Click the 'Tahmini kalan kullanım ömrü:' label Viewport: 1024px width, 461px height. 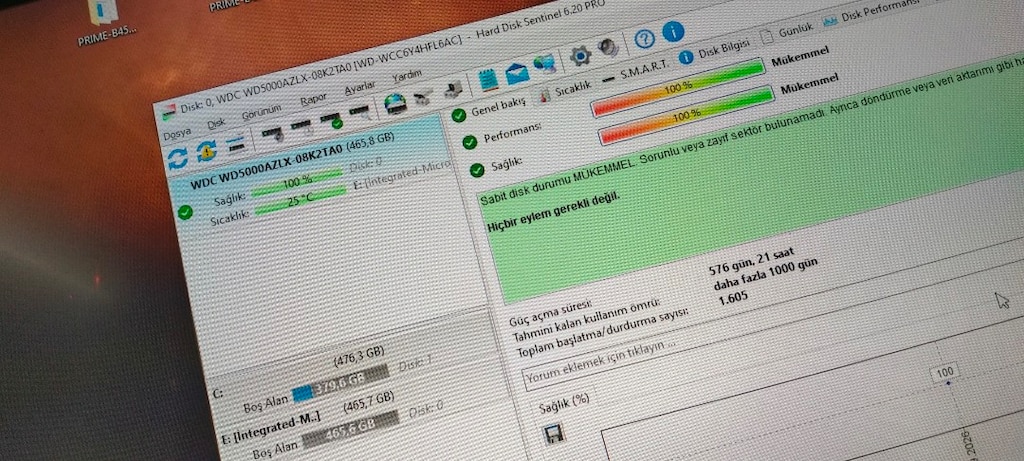point(587,321)
